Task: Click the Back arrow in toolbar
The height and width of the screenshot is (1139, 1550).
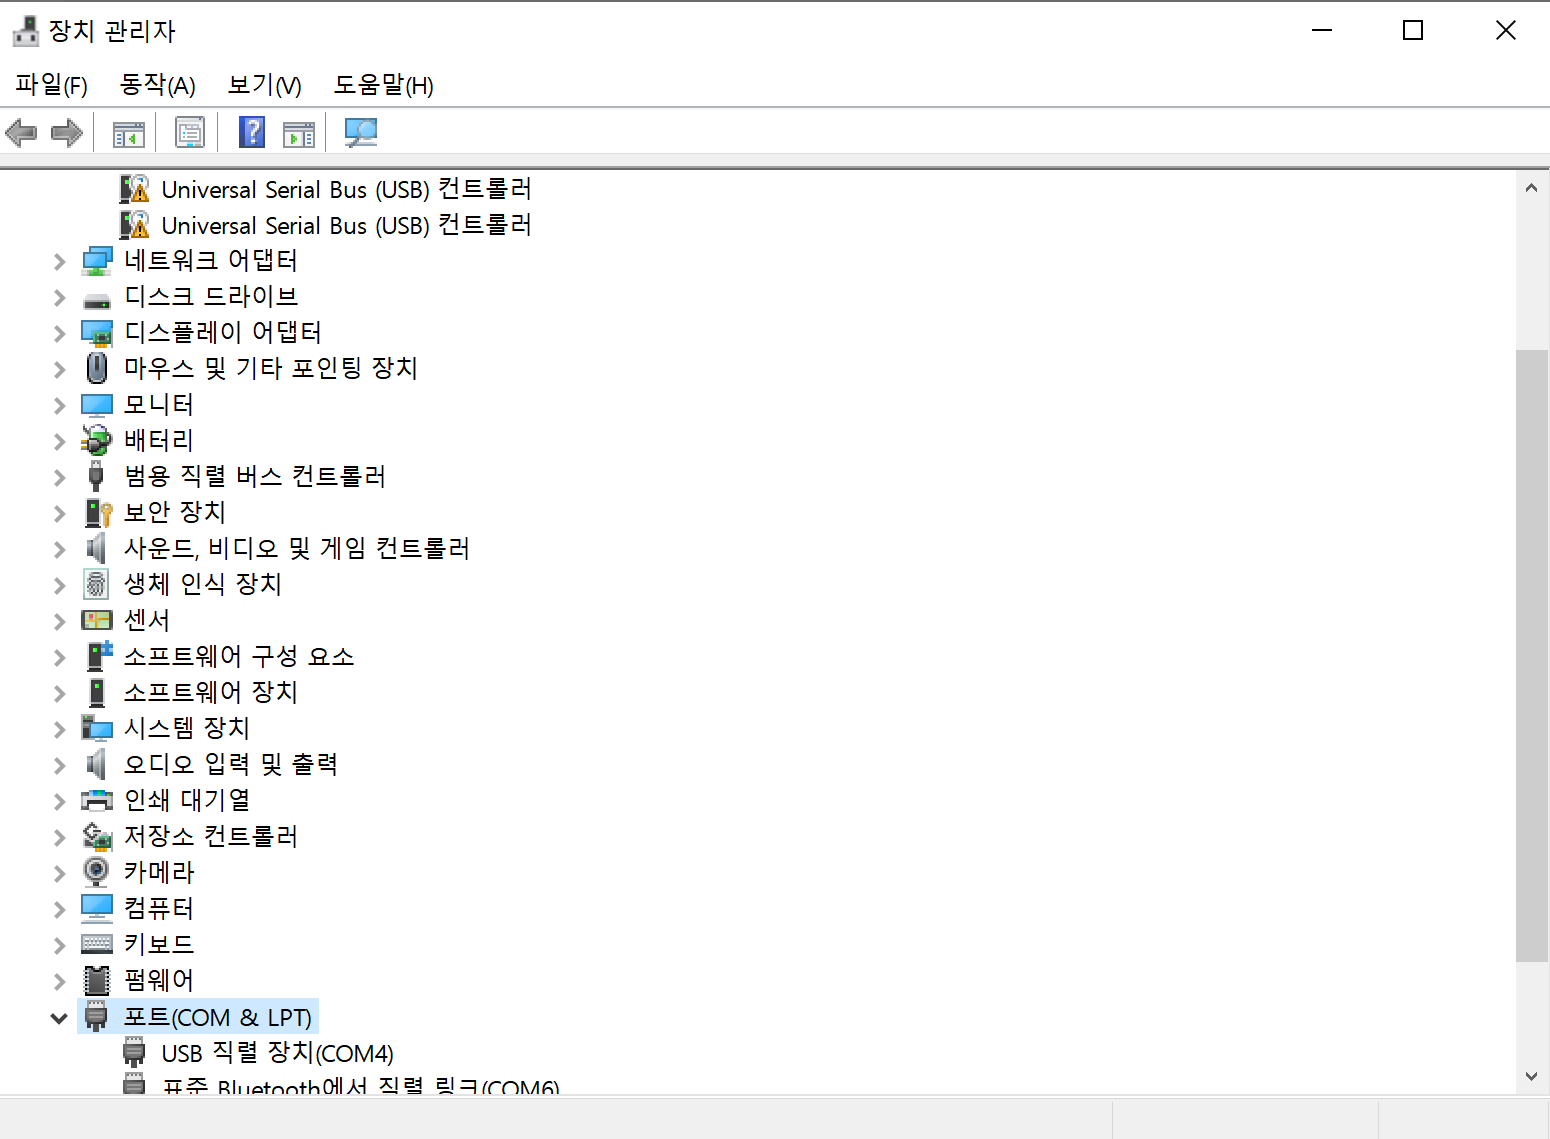Action: [21, 132]
